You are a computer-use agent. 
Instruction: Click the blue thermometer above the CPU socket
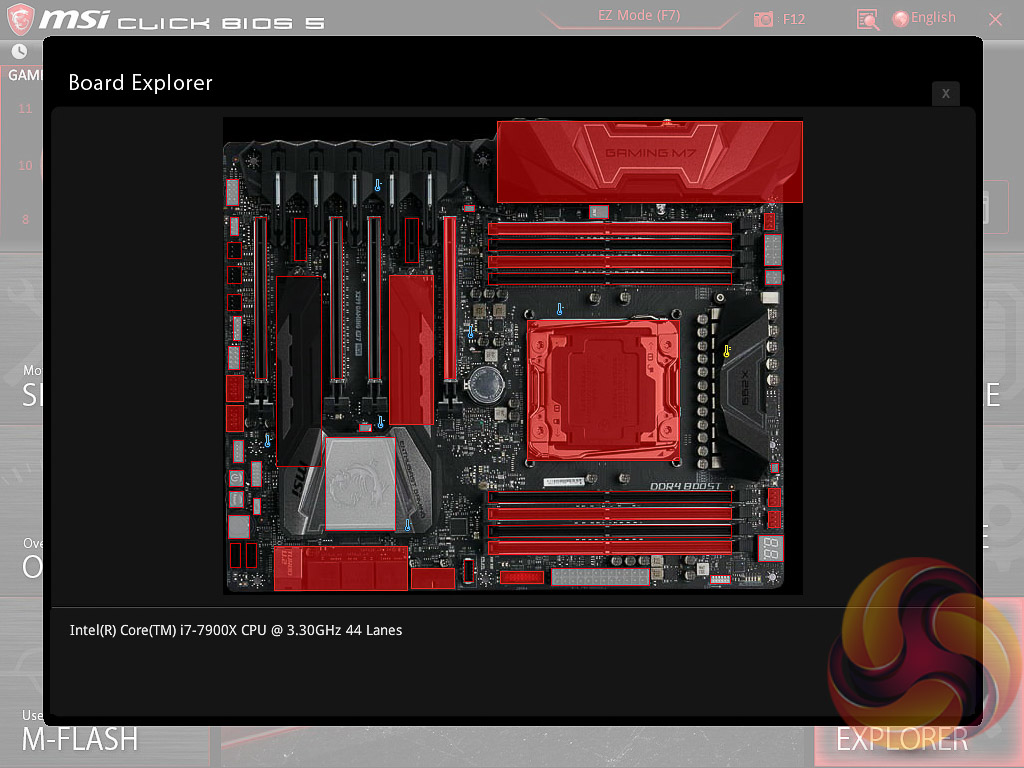(560, 309)
